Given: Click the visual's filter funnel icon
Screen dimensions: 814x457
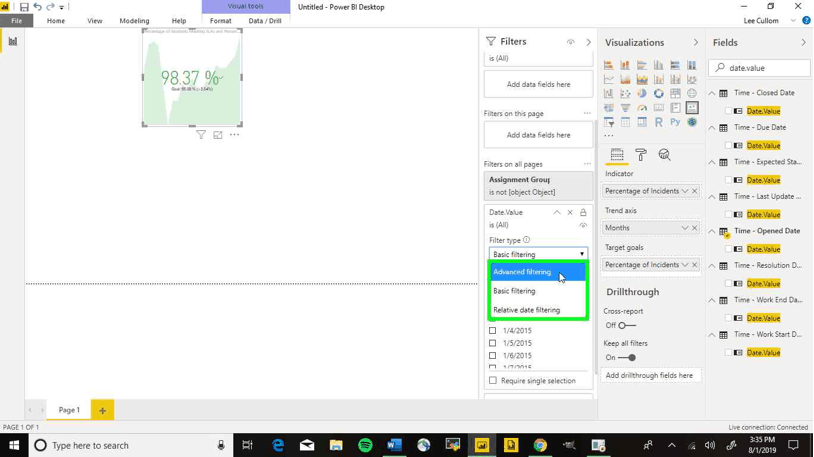Looking at the screenshot, I should (x=201, y=135).
